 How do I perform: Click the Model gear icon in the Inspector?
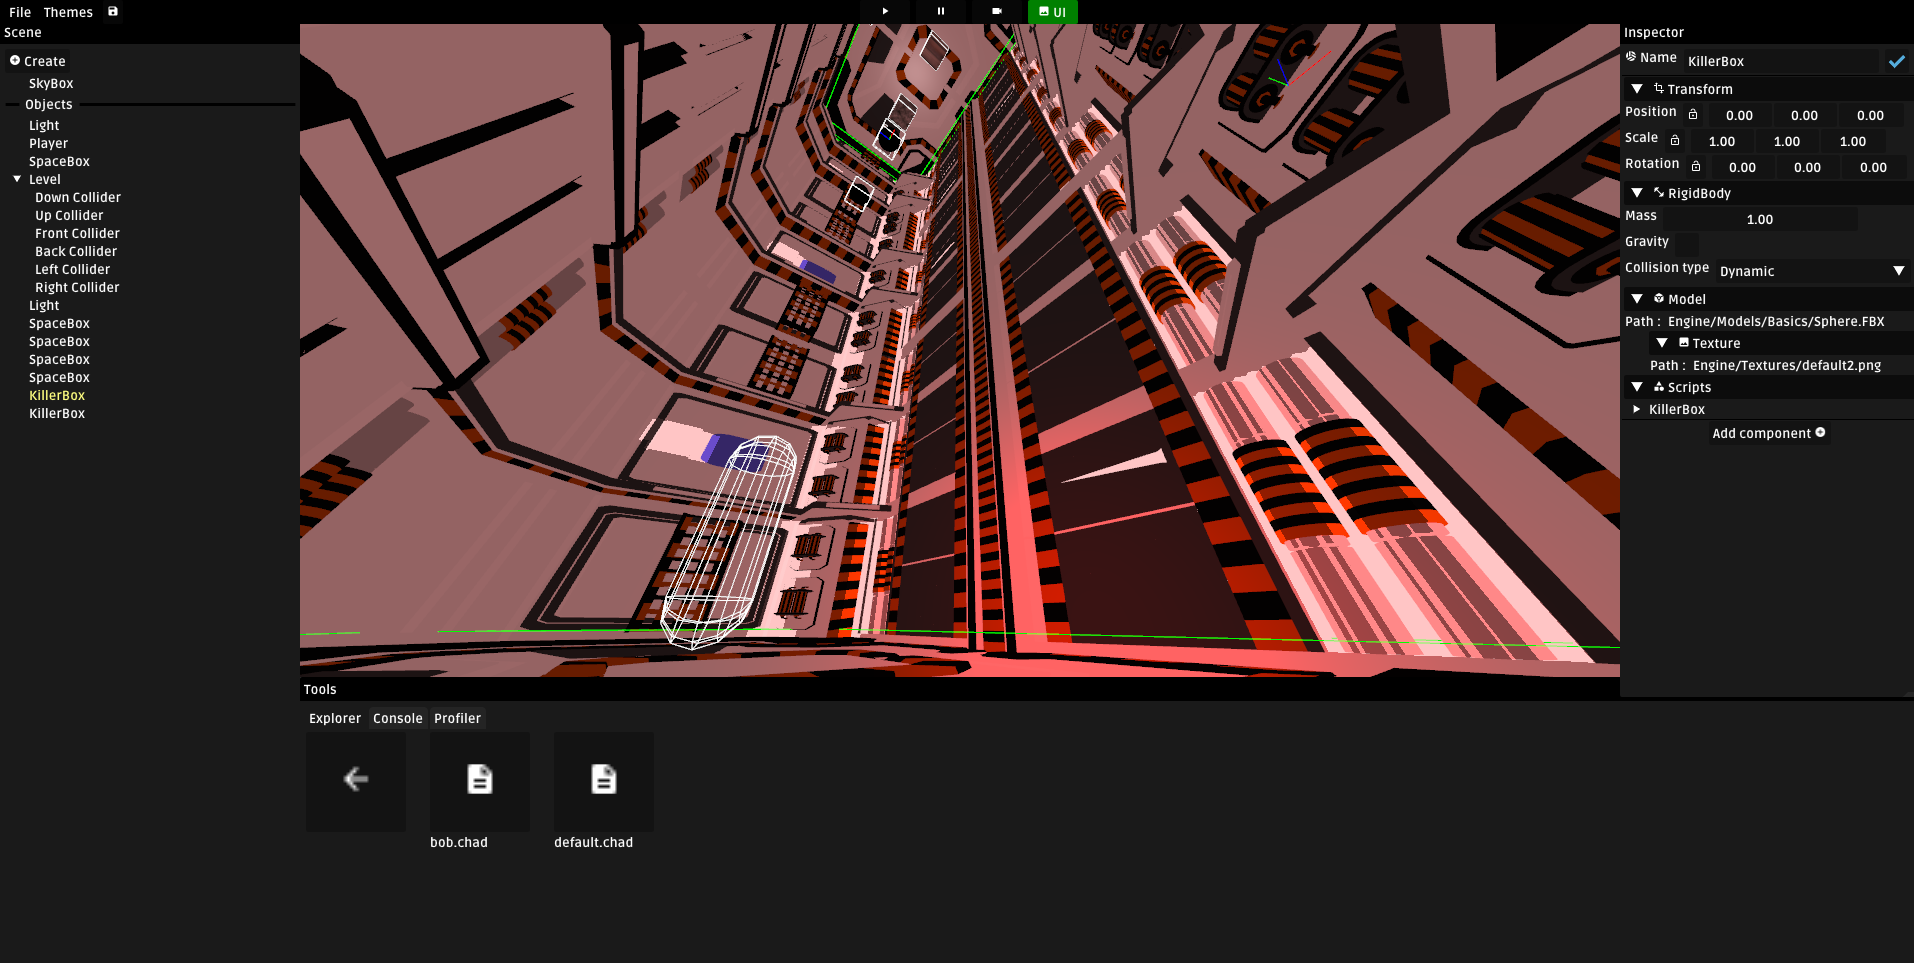click(1657, 298)
